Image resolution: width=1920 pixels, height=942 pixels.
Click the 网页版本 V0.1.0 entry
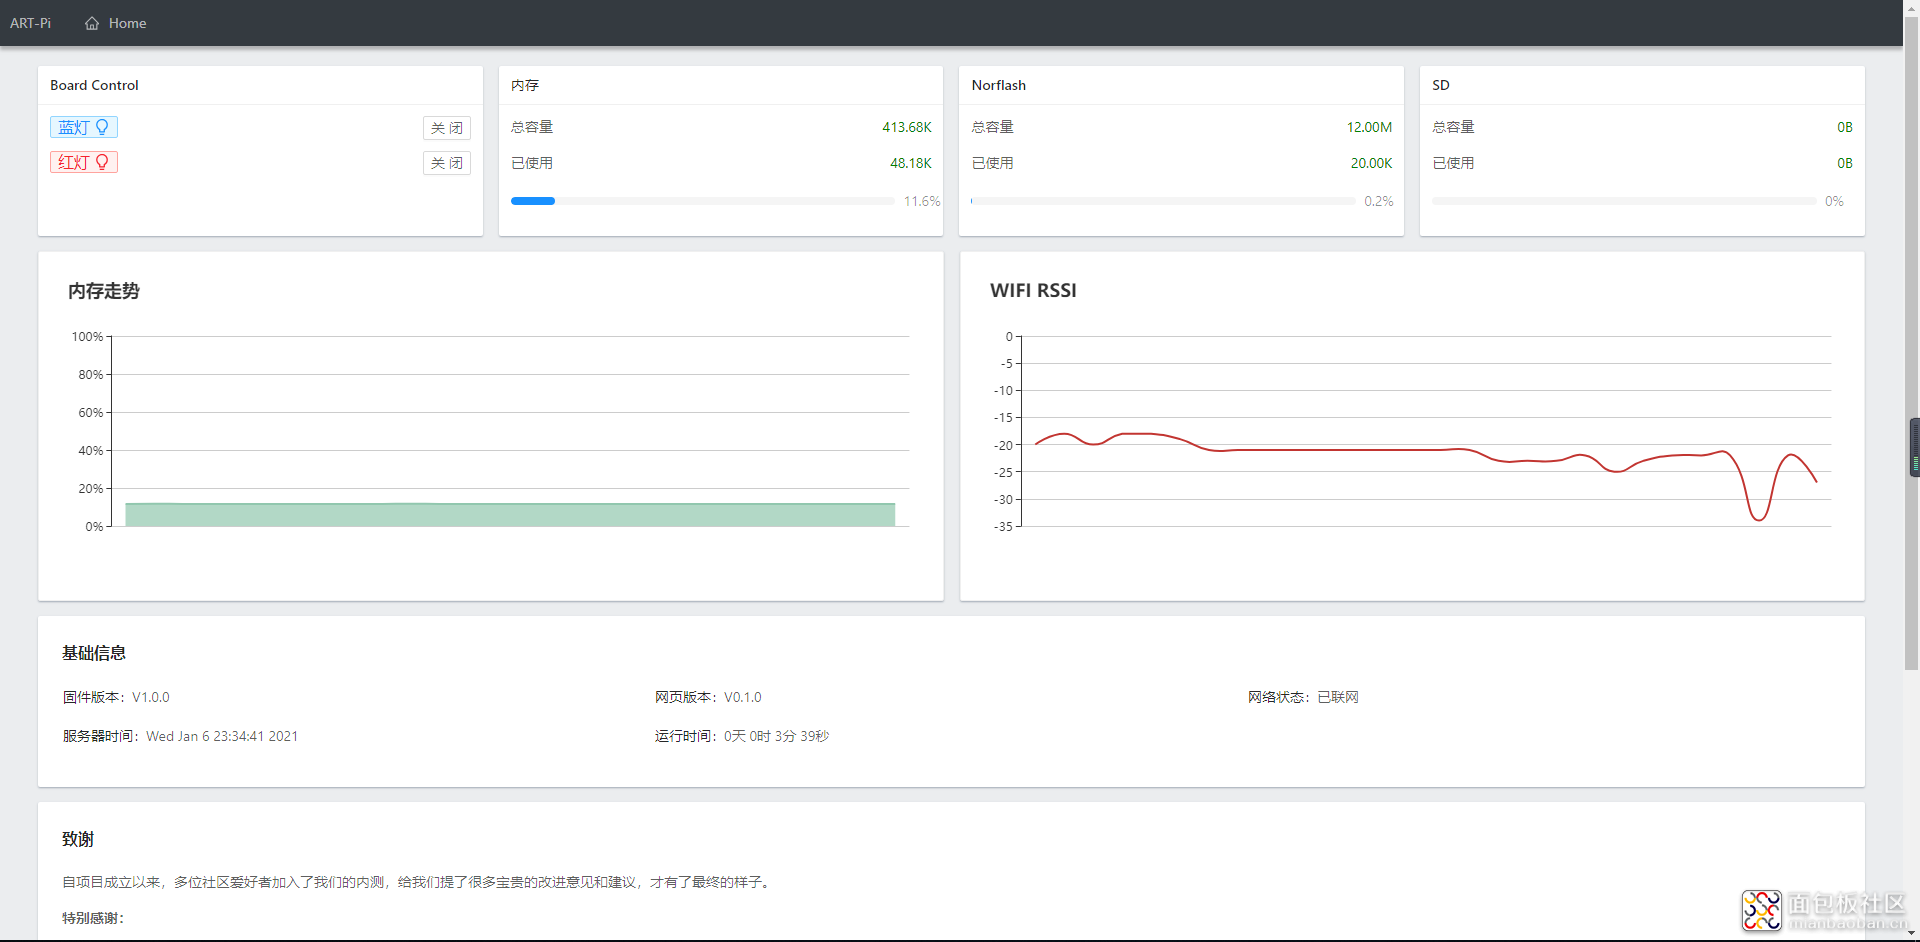coord(708,697)
